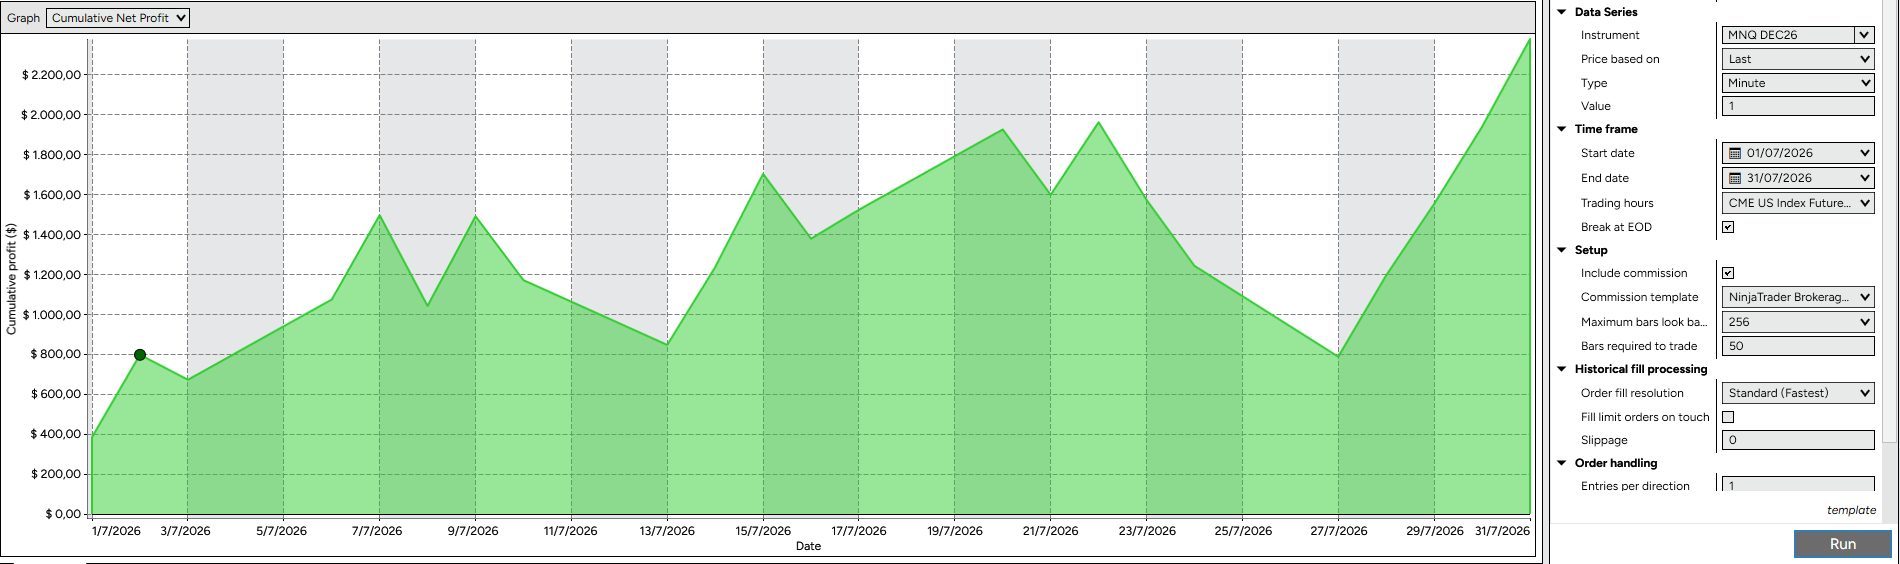Toggle the Break at EOD checkbox

[1728, 227]
